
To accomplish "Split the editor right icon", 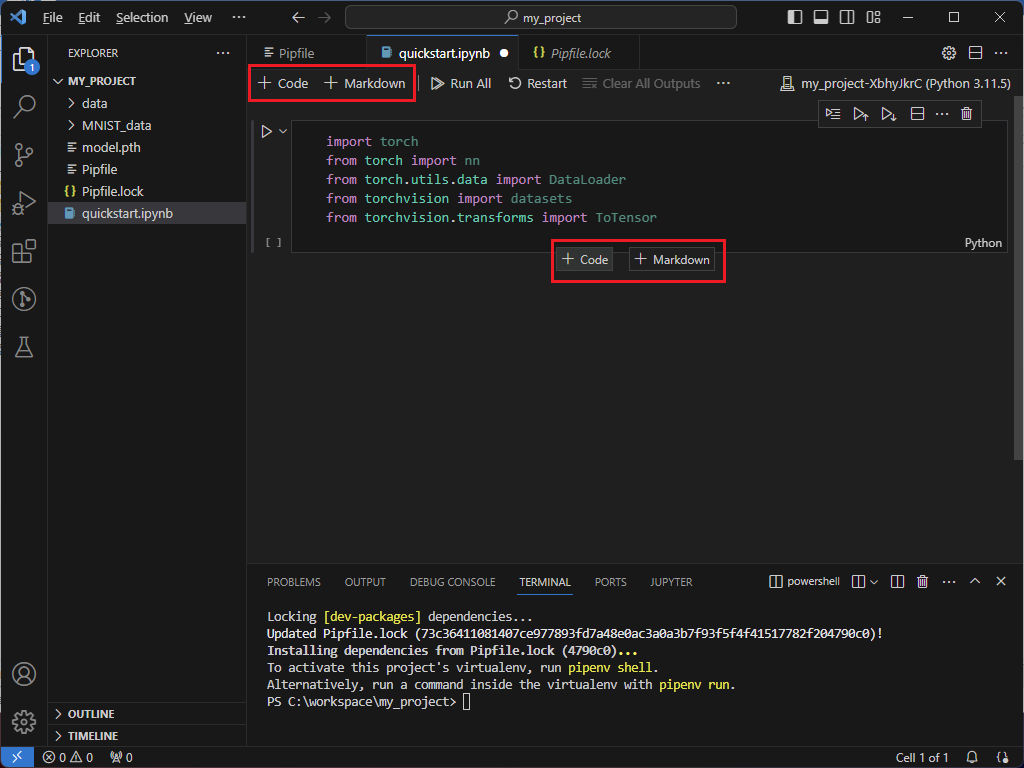I will (975, 53).
